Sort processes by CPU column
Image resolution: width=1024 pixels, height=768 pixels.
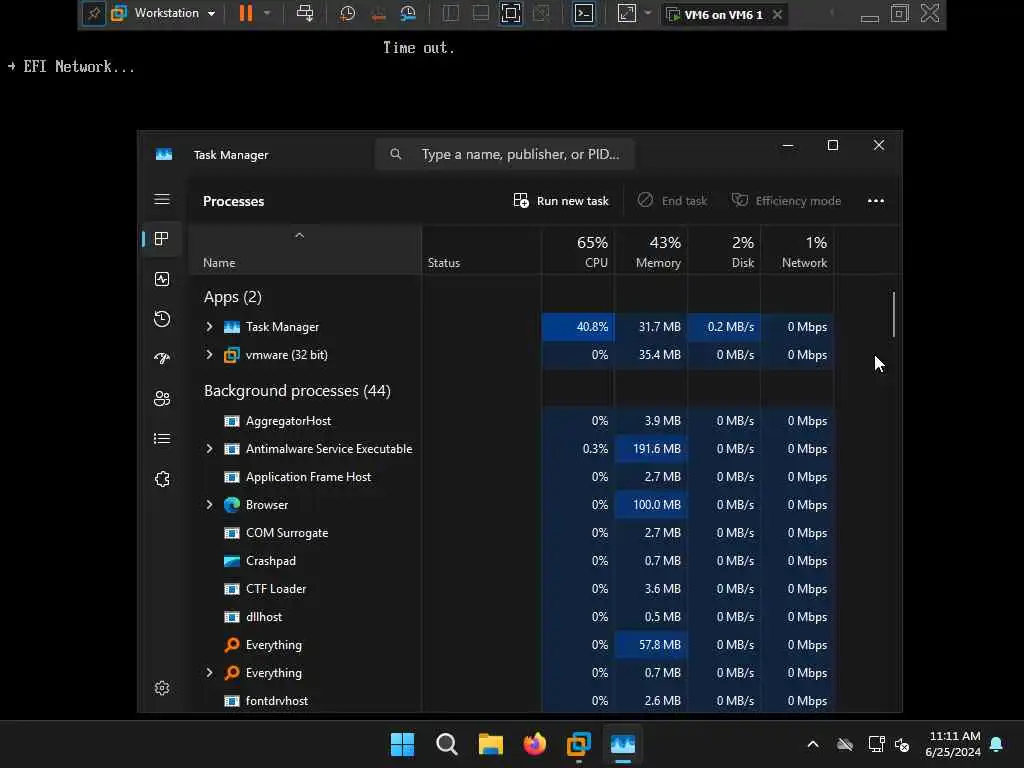(578, 251)
